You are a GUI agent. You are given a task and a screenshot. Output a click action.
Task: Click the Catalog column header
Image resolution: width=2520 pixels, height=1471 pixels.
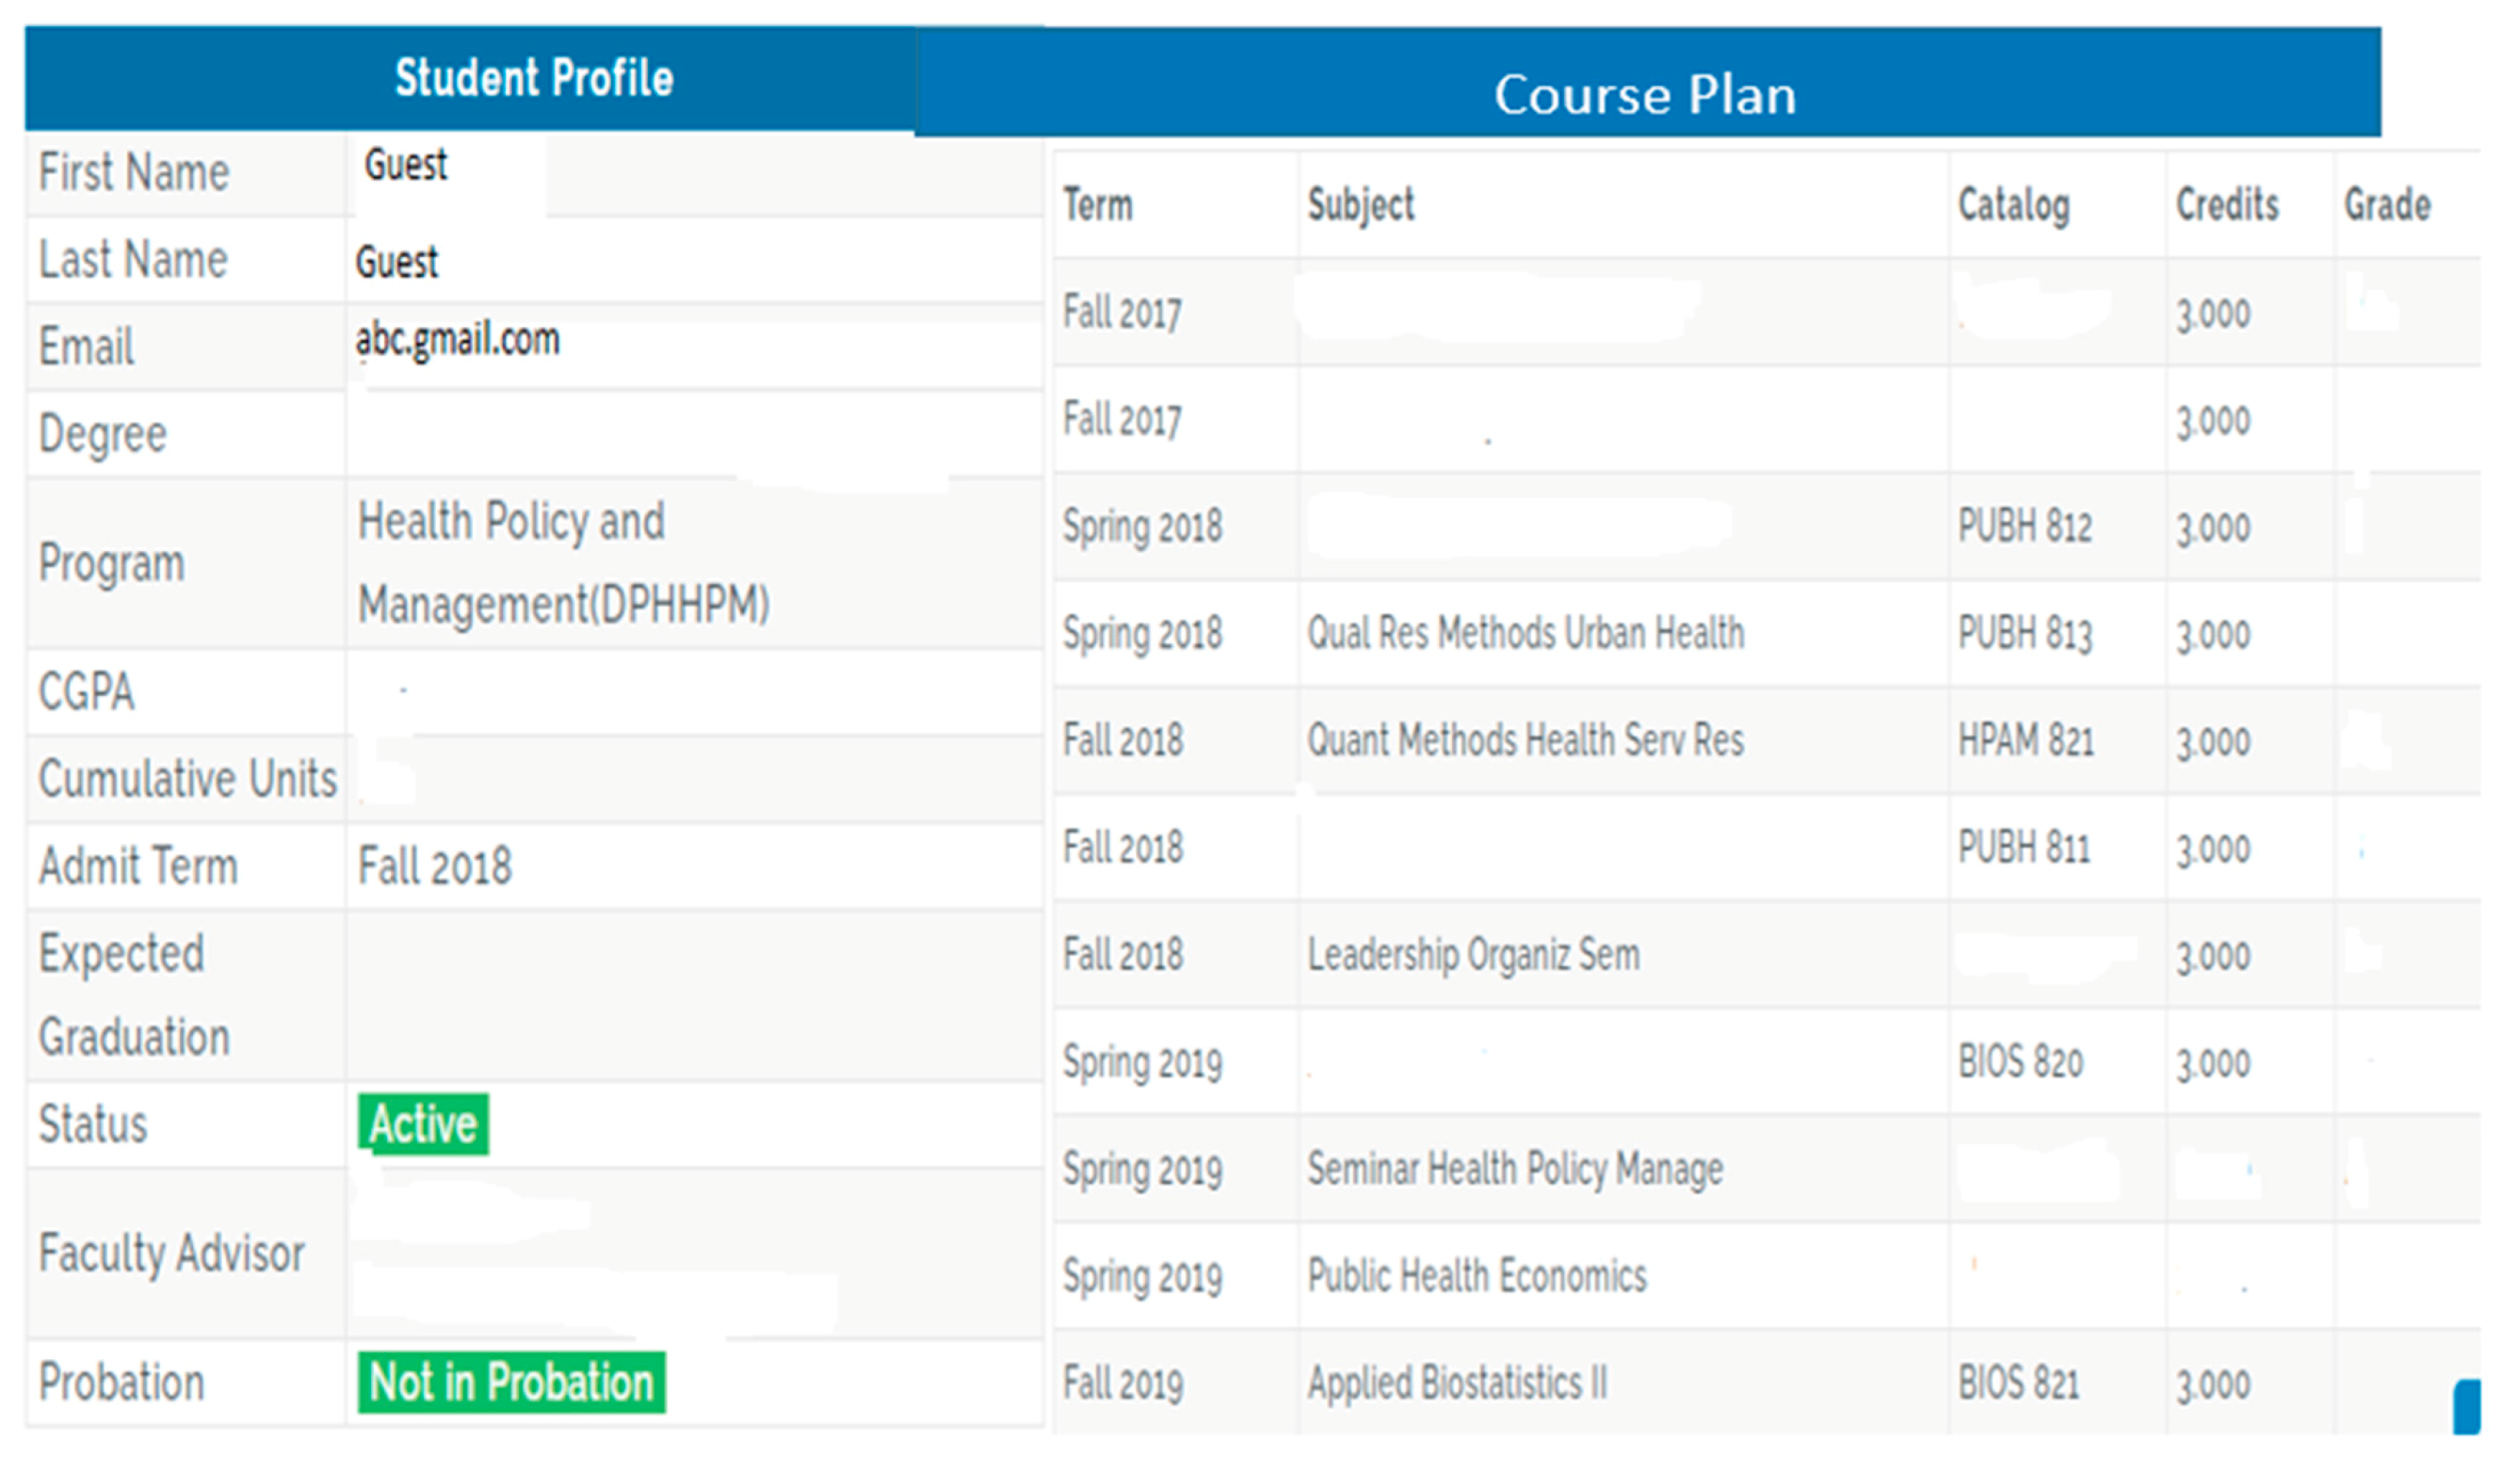coord(2013,205)
